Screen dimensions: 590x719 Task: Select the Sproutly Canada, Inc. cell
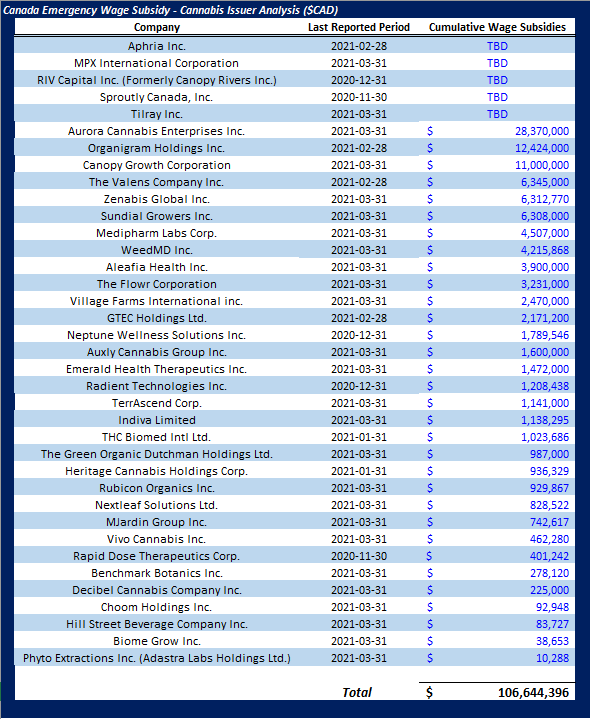point(157,97)
